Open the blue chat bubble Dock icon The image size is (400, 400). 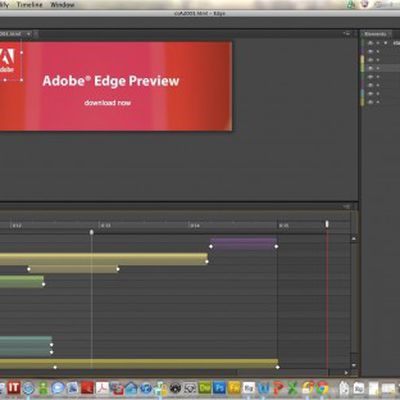tap(58, 388)
